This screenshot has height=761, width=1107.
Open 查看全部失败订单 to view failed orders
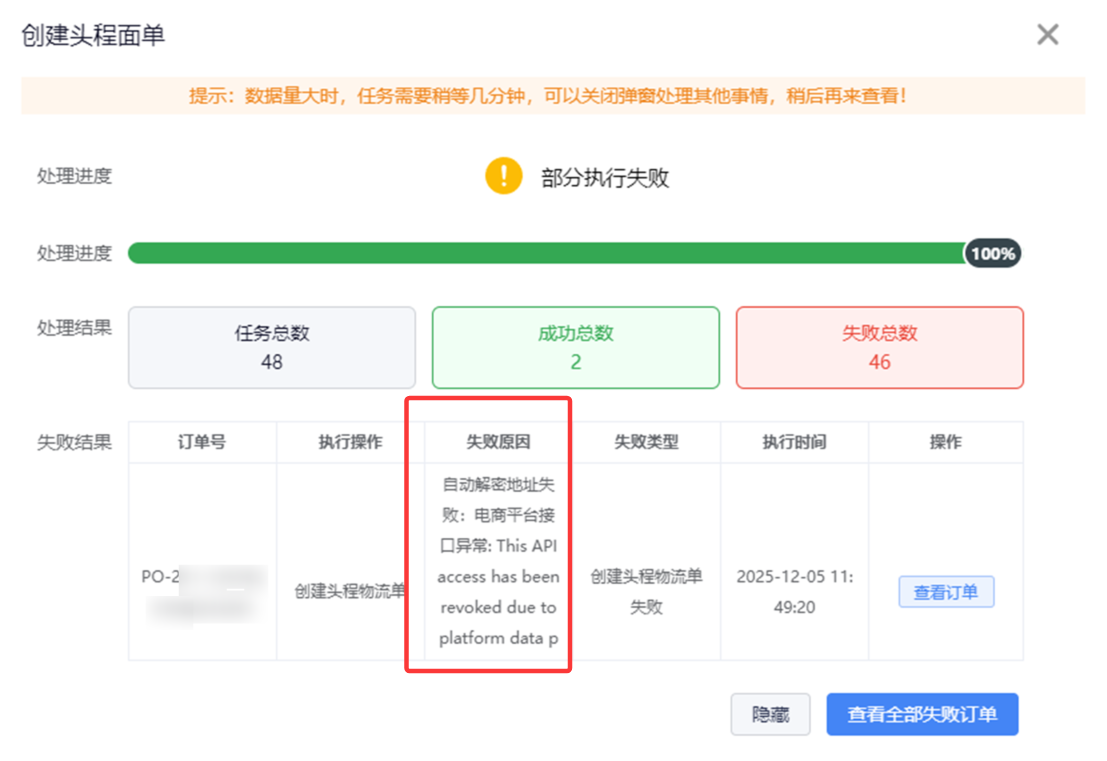(922, 714)
